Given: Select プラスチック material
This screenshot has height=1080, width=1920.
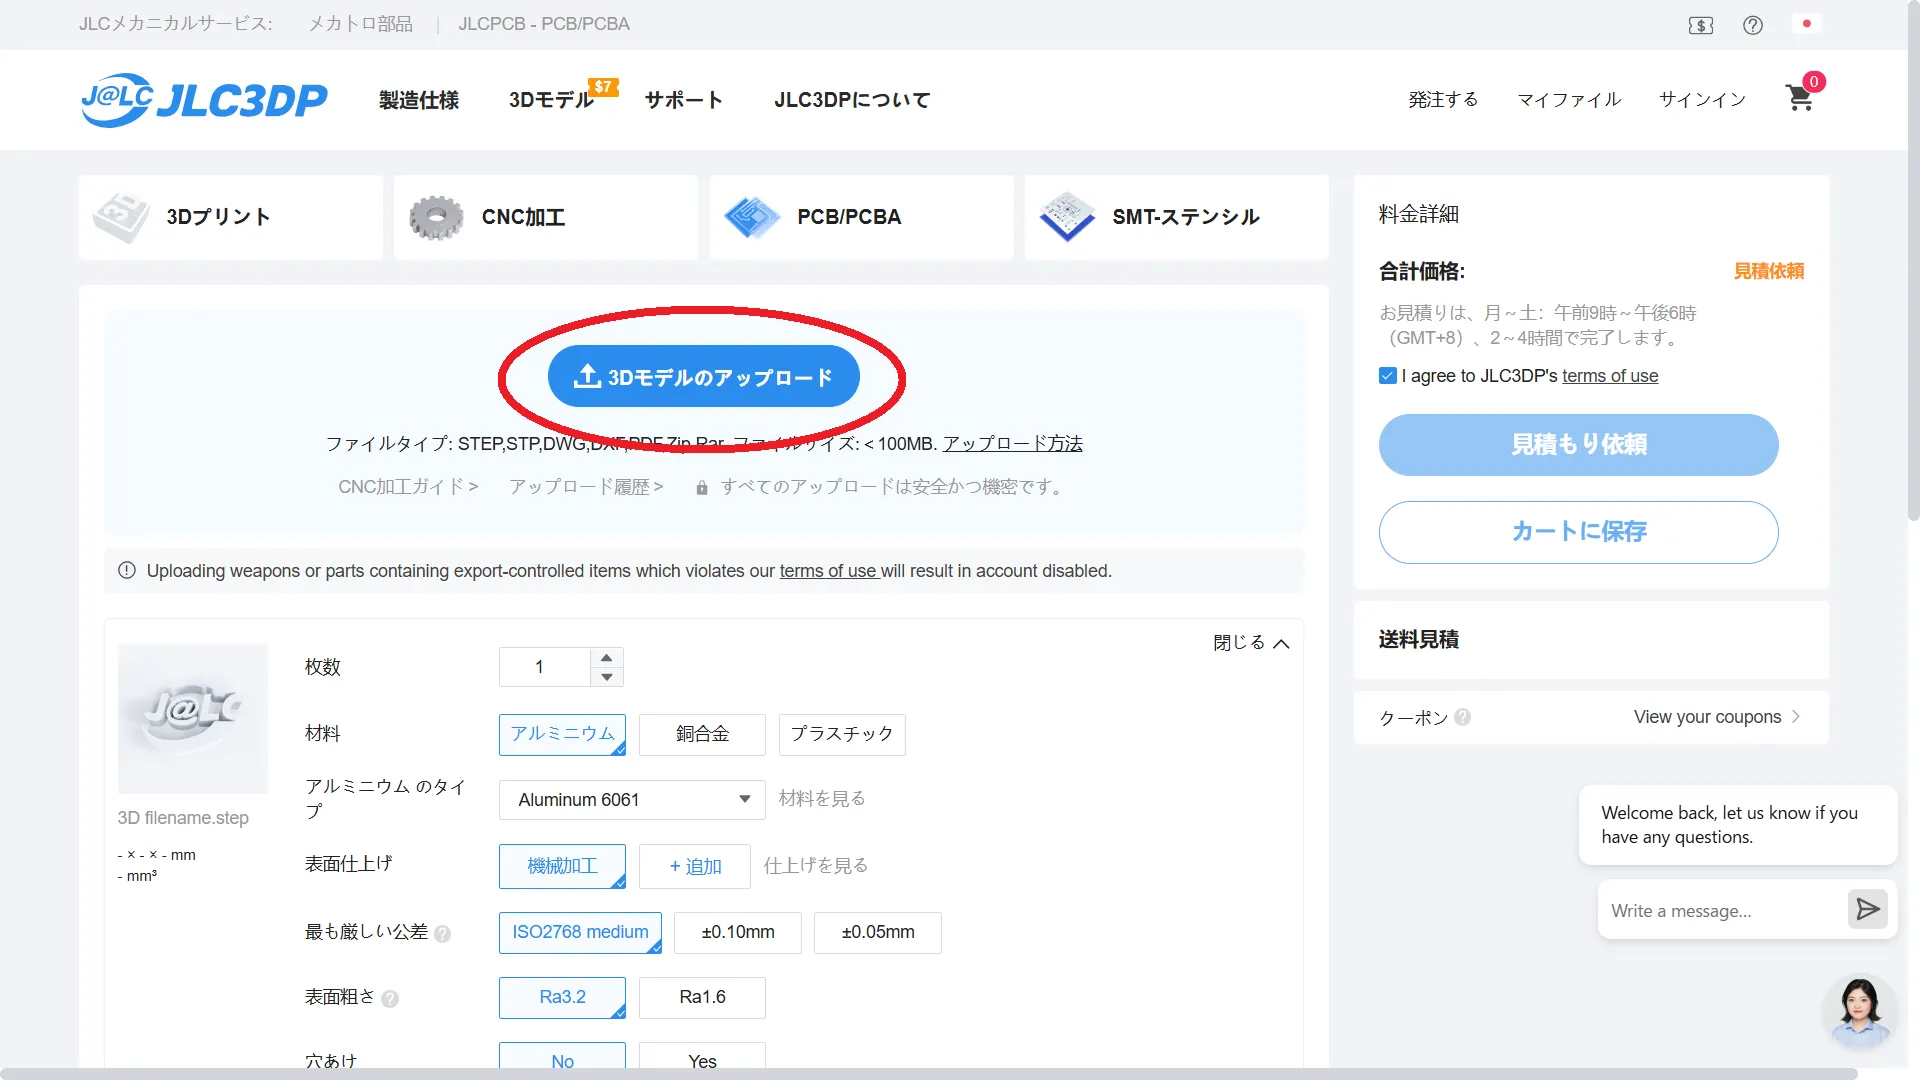Looking at the screenshot, I should click(842, 734).
